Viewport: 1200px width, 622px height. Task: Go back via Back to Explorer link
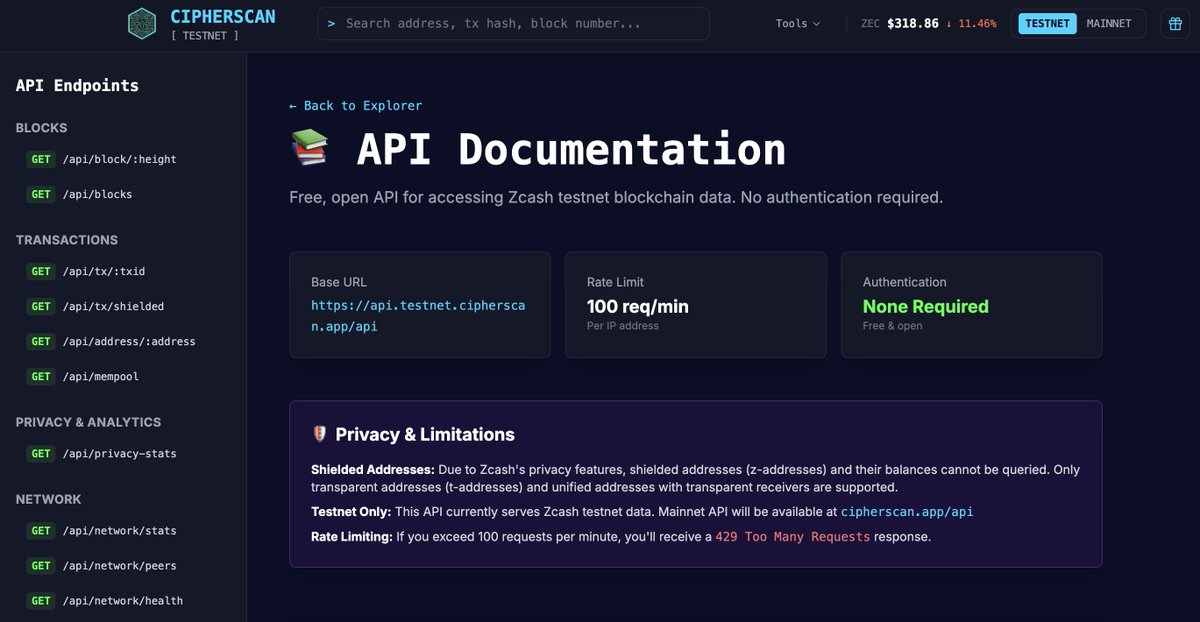click(355, 105)
